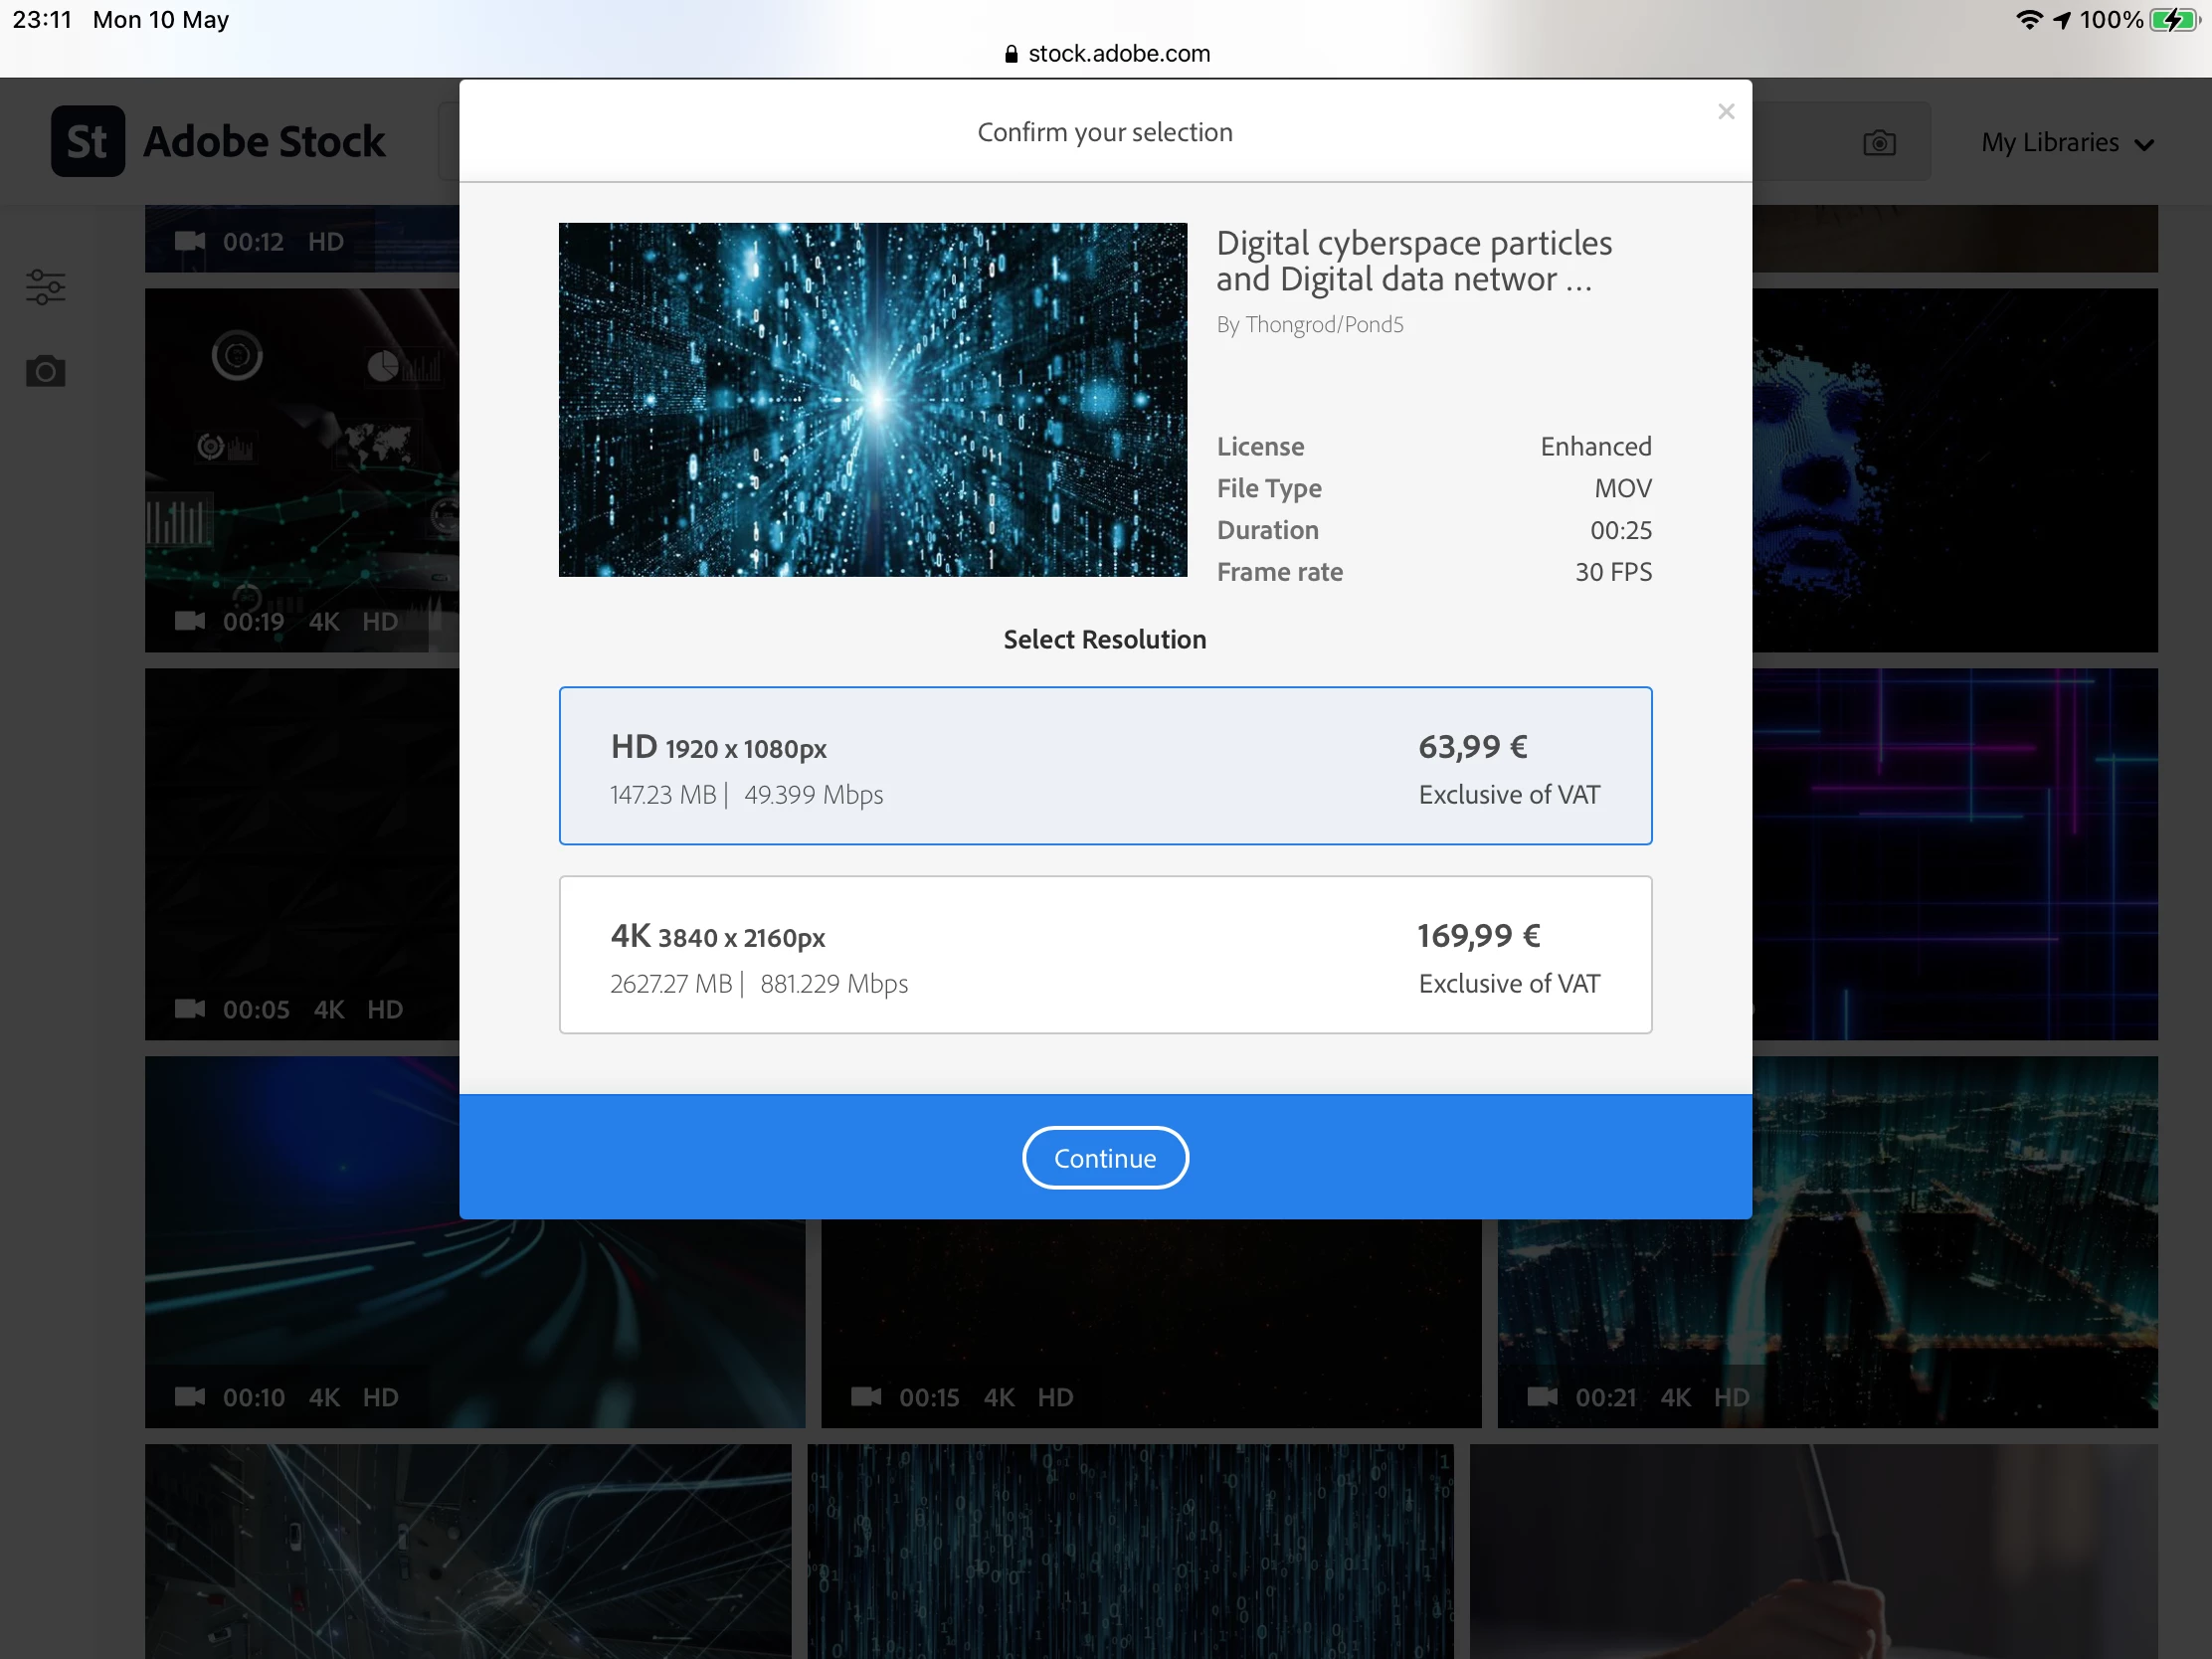The height and width of the screenshot is (1659, 2212).
Task: Click the Wi-Fi icon in status bar
Action: coord(2028,20)
